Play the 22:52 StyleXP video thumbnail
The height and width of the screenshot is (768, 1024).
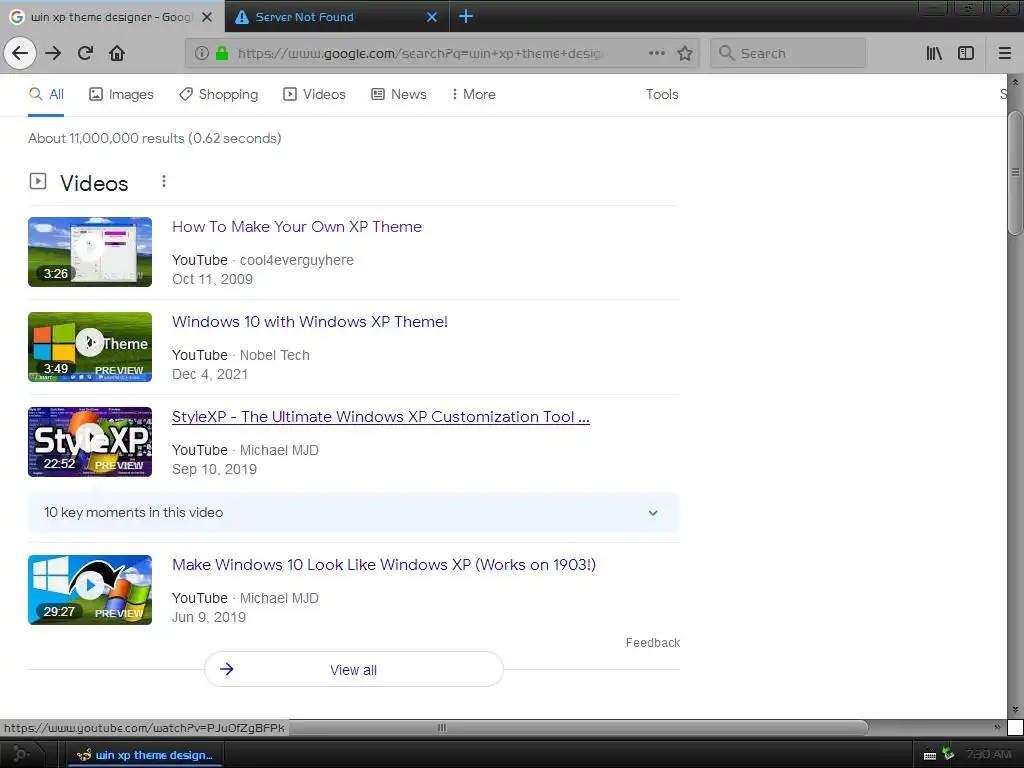coord(90,442)
